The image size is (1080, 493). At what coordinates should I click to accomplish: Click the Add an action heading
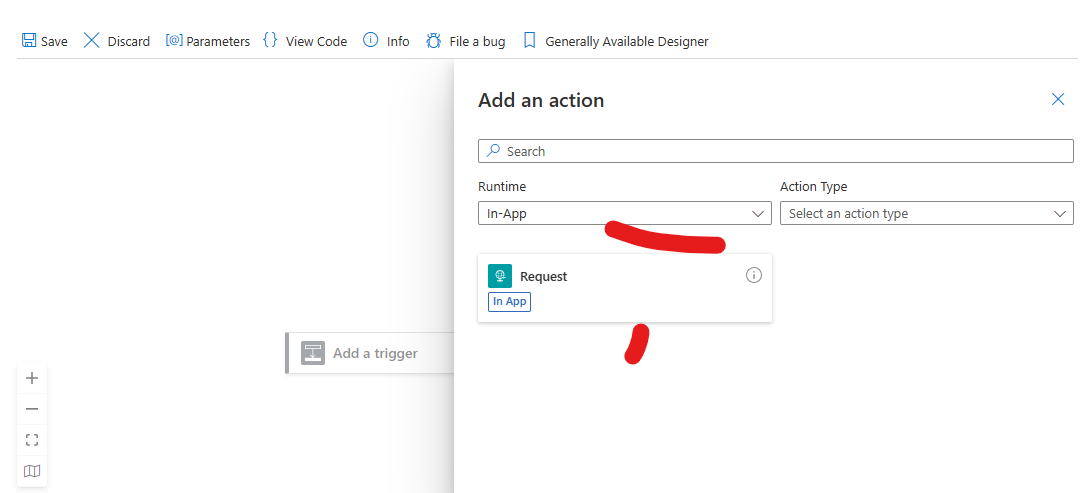[541, 101]
